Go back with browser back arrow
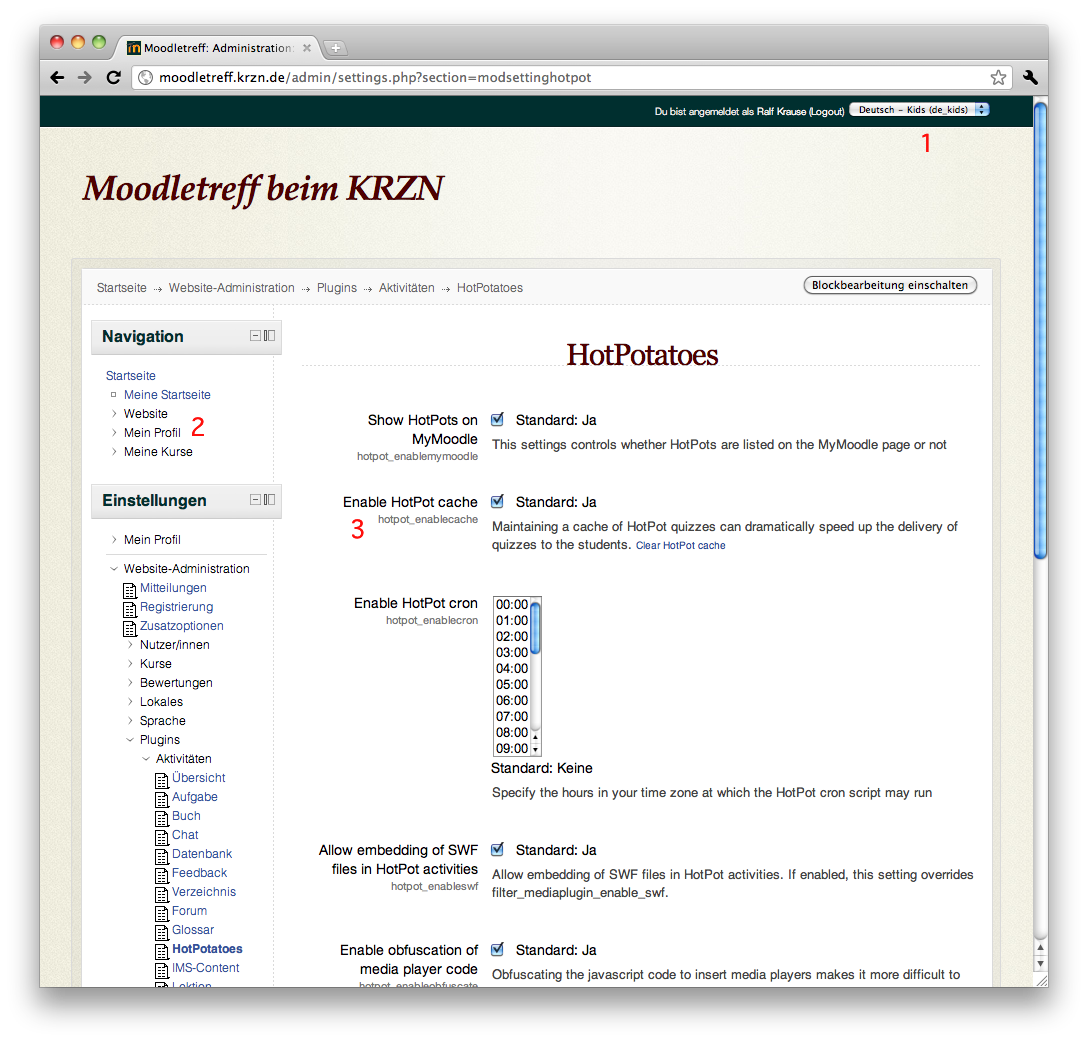This screenshot has width=1088, height=1042. [x=58, y=78]
